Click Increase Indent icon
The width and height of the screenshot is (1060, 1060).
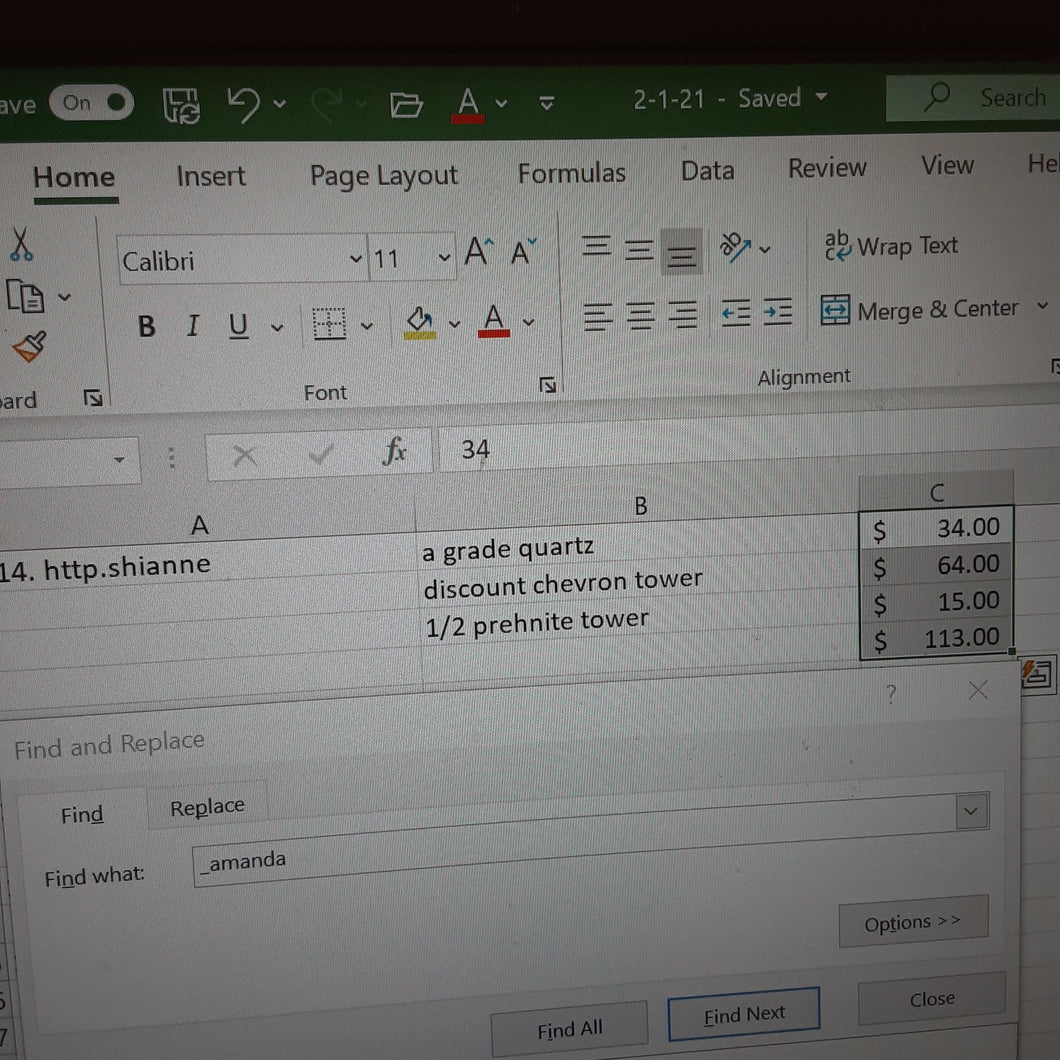coord(777,311)
